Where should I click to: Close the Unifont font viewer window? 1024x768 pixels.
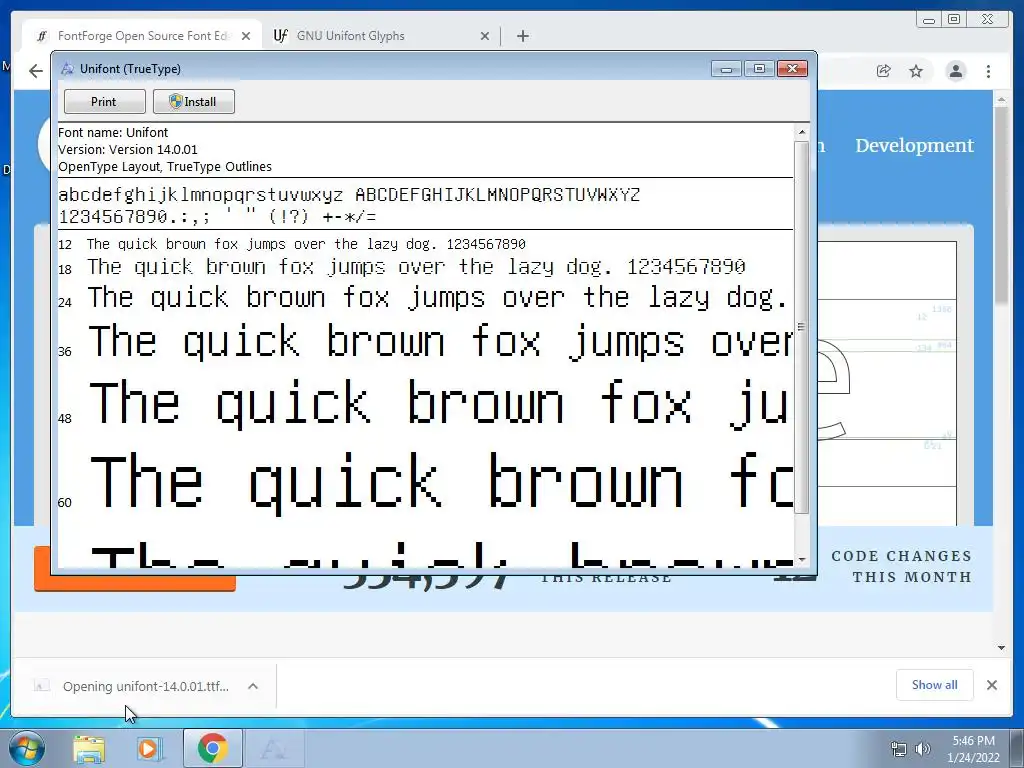click(792, 69)
